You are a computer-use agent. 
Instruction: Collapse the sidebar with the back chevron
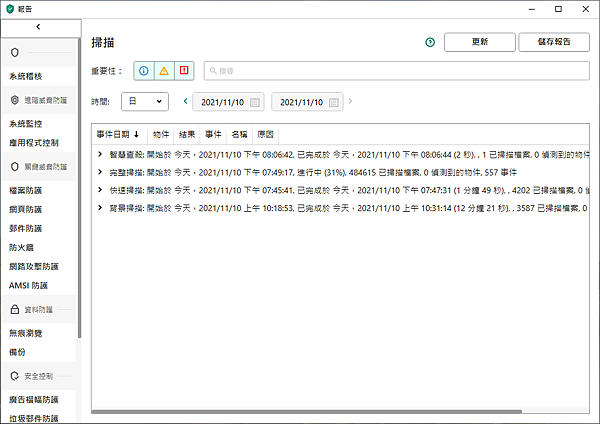38,27
